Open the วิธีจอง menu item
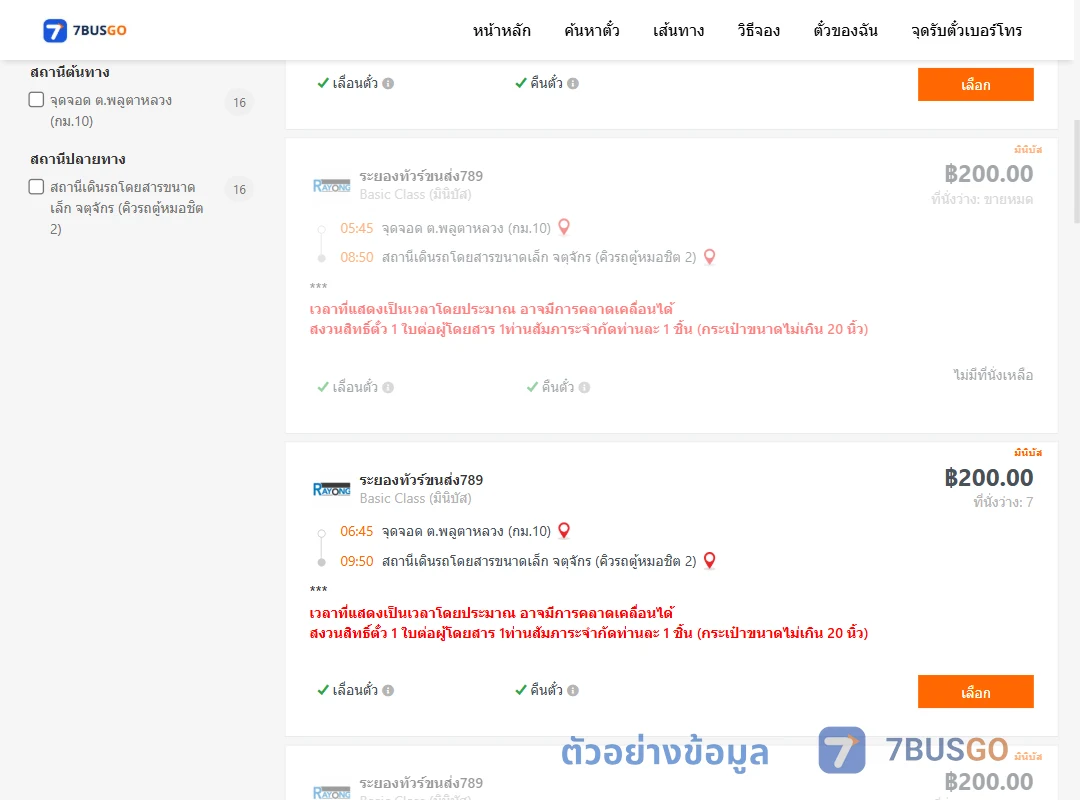This screenshot has width=1080, height=800. click(x=758, y=30)
